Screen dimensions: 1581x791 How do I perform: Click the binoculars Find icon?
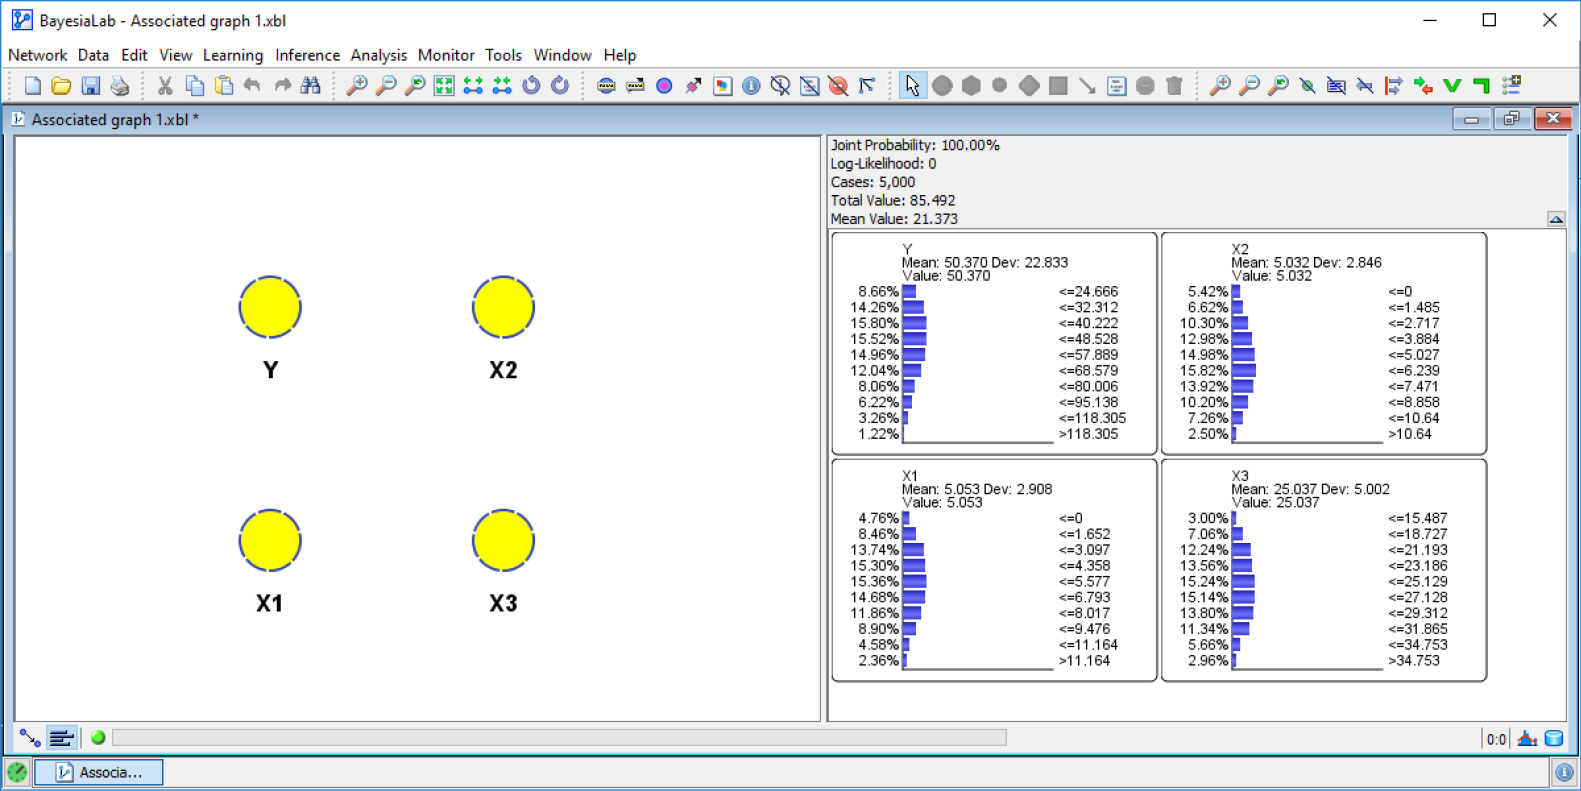[x=311, y=86]
